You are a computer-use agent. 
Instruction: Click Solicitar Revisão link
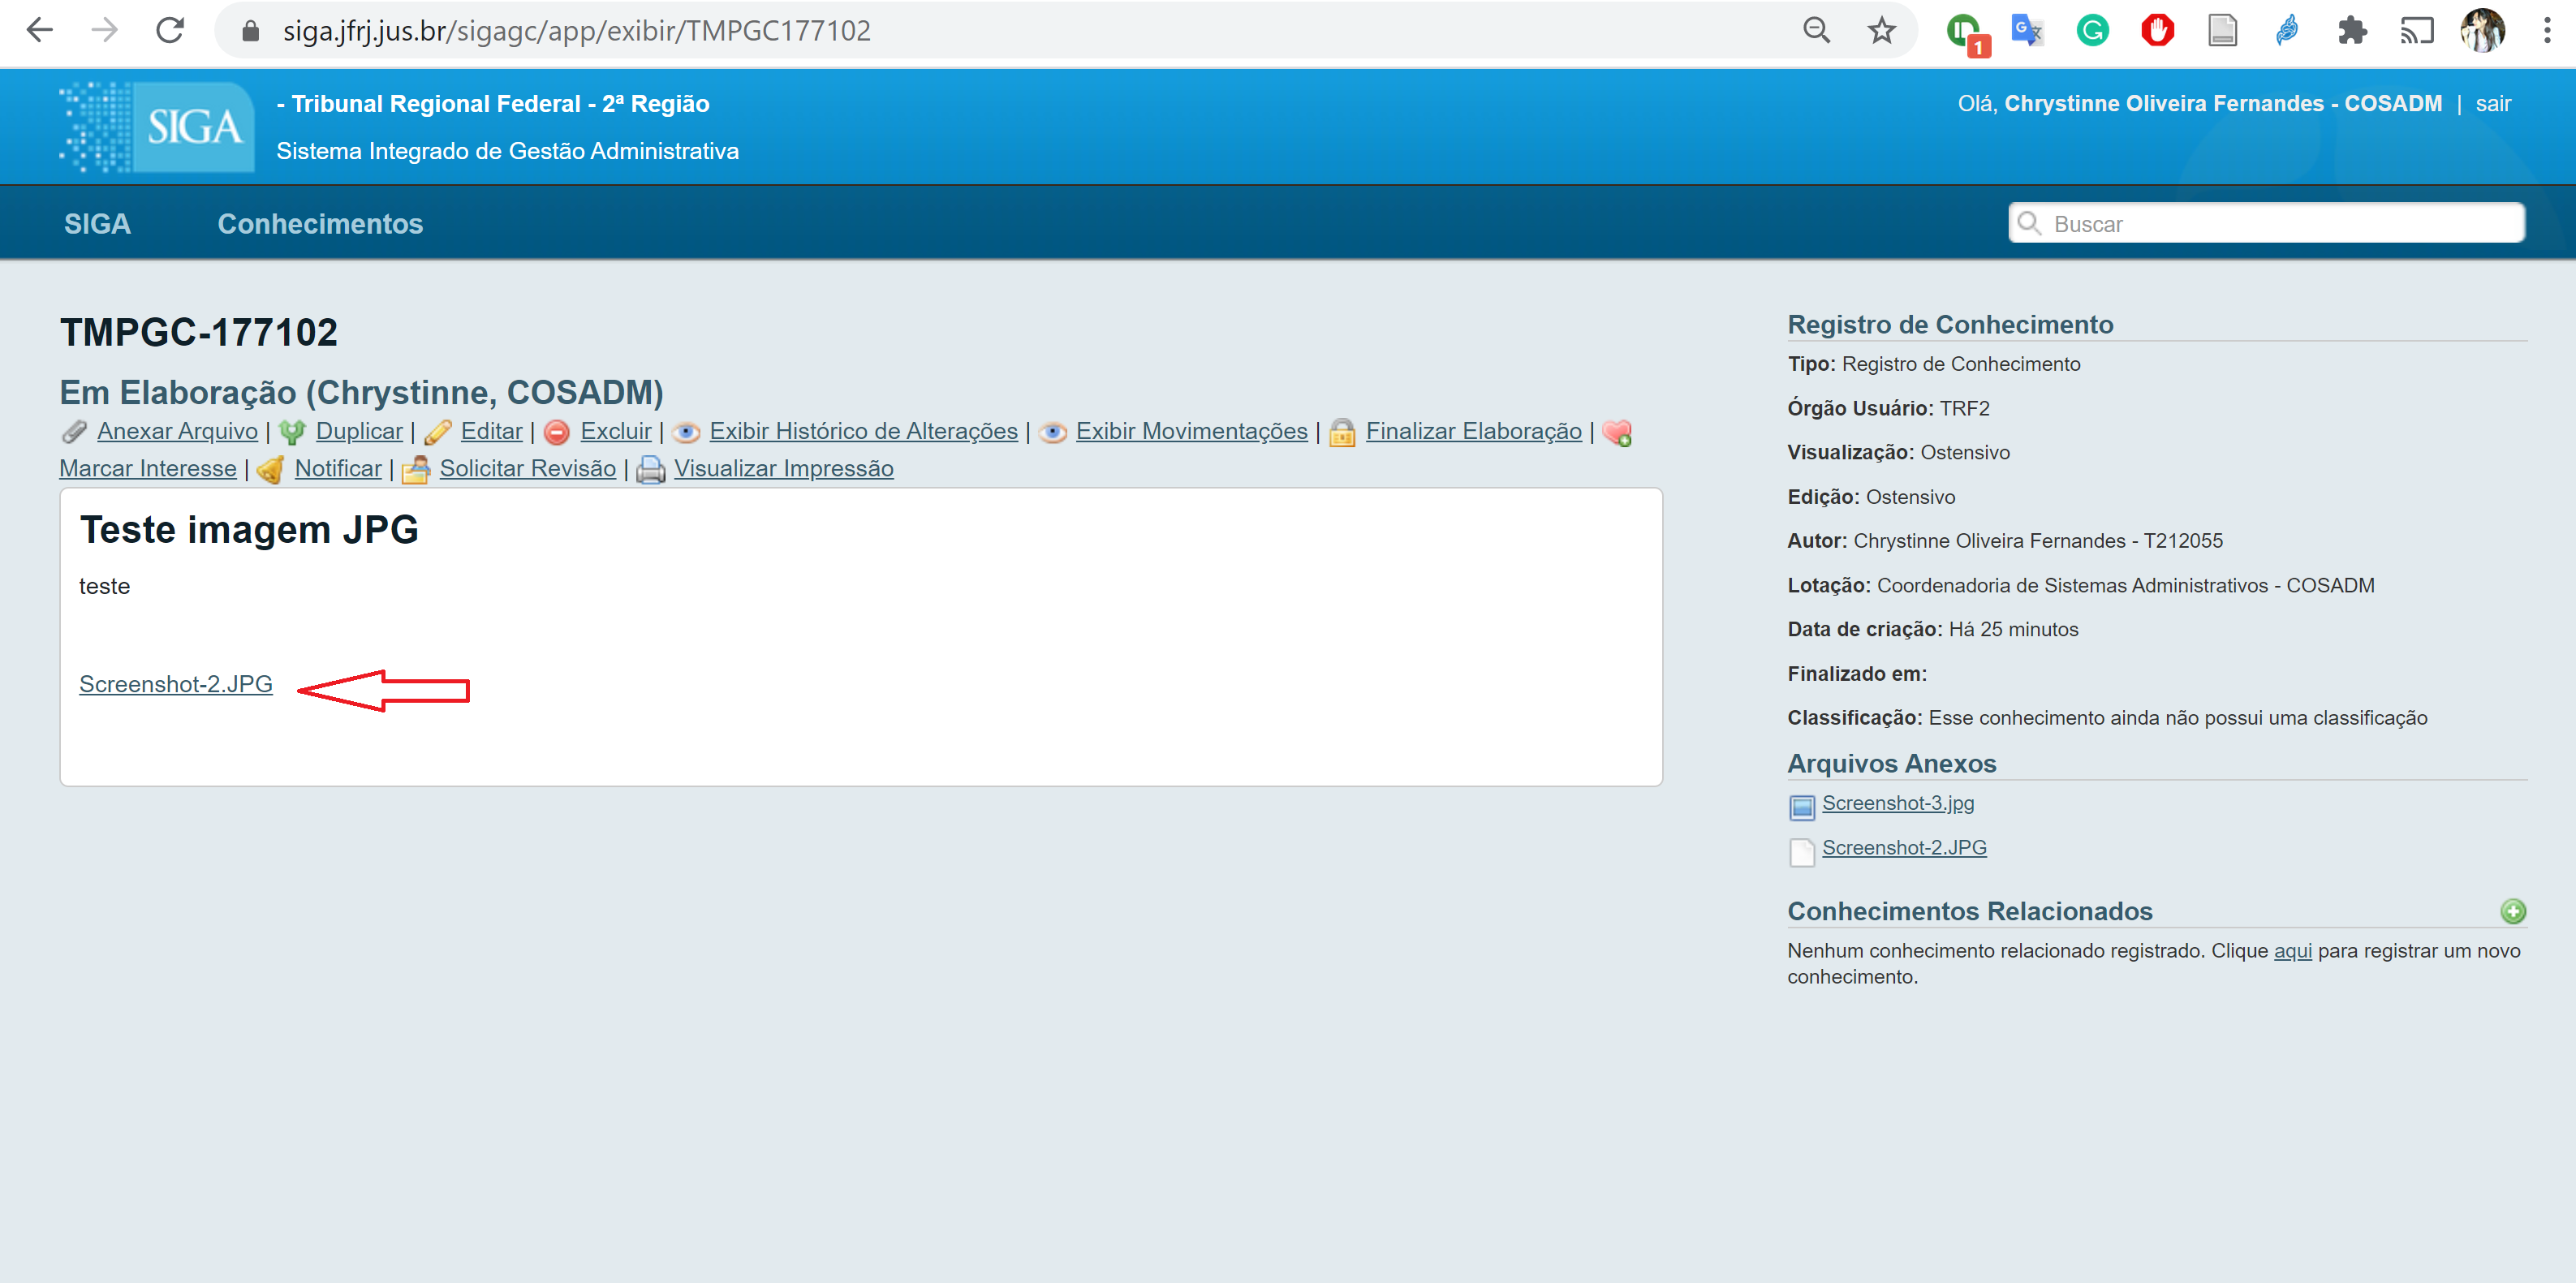527,468
